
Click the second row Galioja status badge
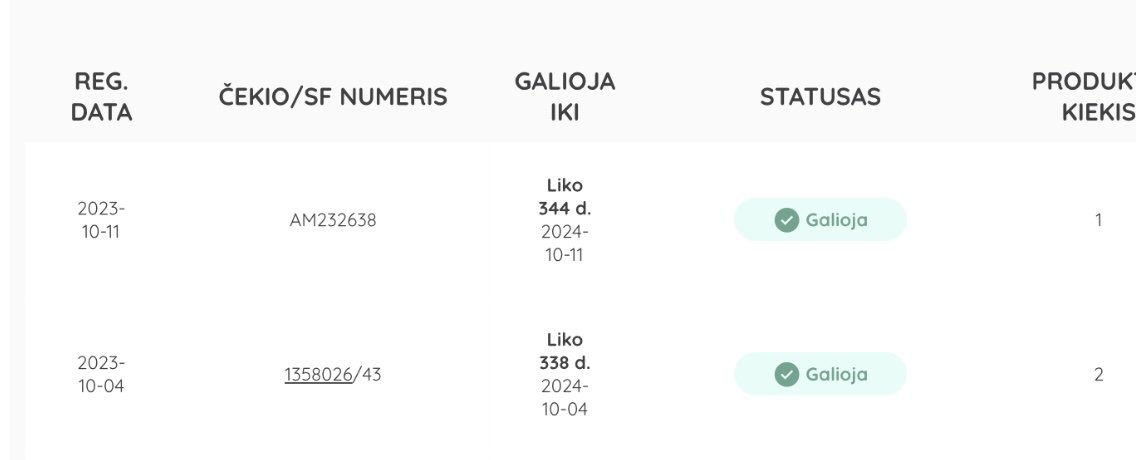(820, 375)
